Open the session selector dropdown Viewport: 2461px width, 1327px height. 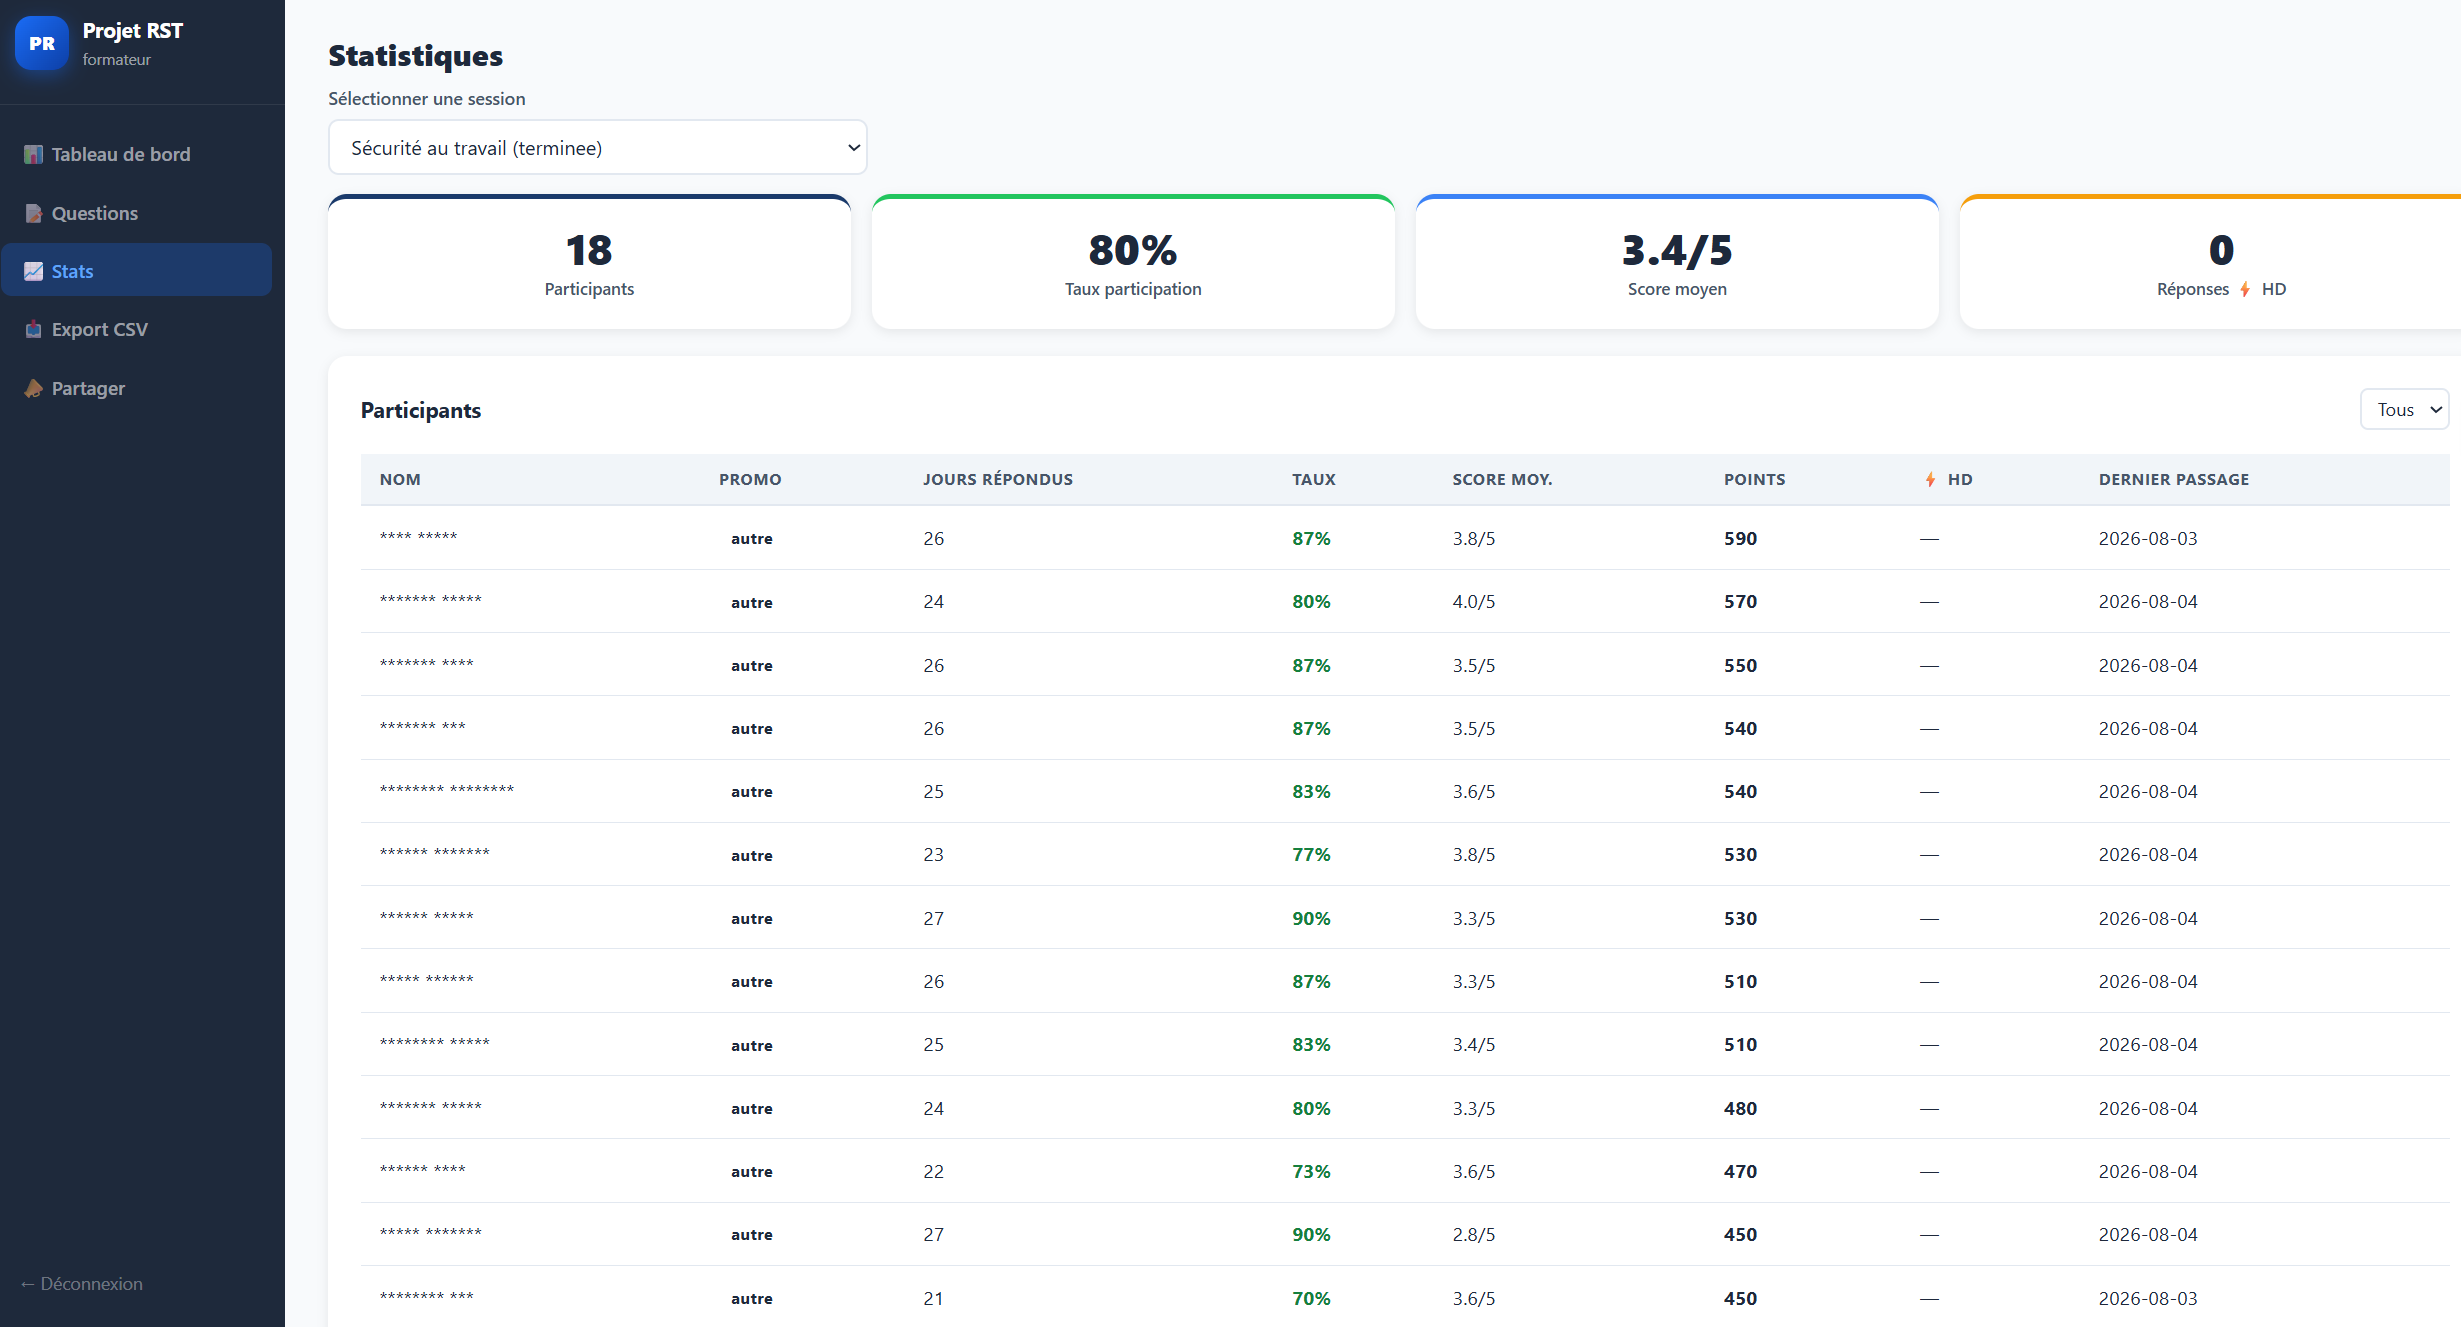pos(597,148)
